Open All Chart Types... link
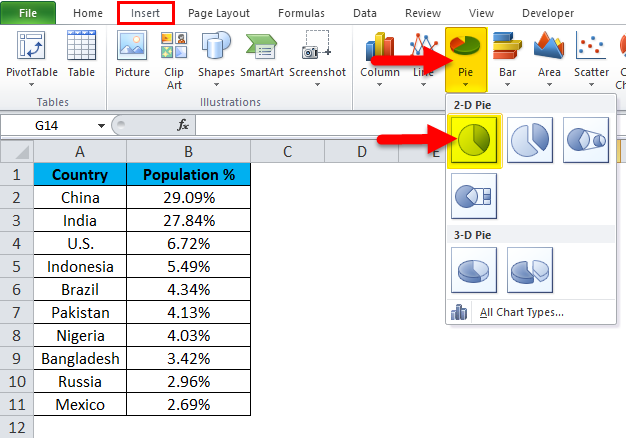This screenshot has width=626, height=438. (x=521, y=312)
